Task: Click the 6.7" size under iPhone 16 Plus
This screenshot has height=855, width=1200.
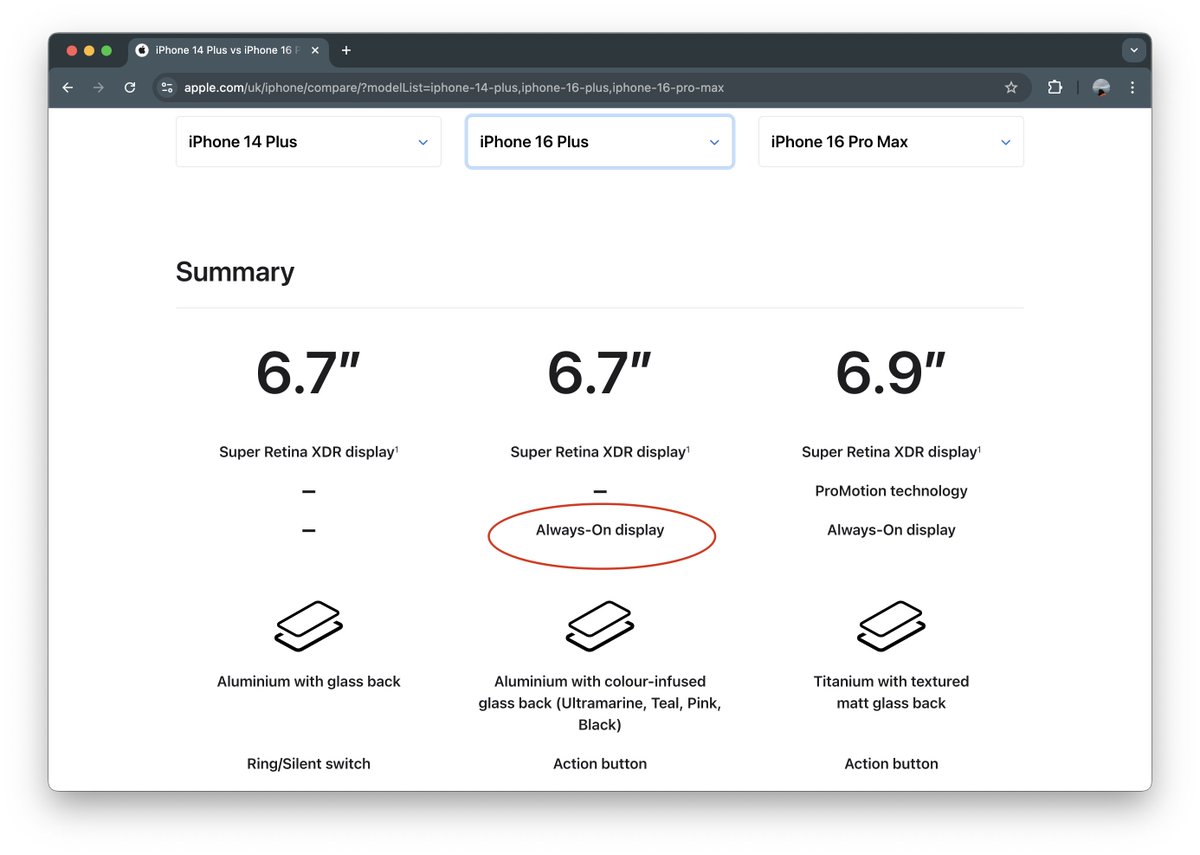Action: coord(600,373)
